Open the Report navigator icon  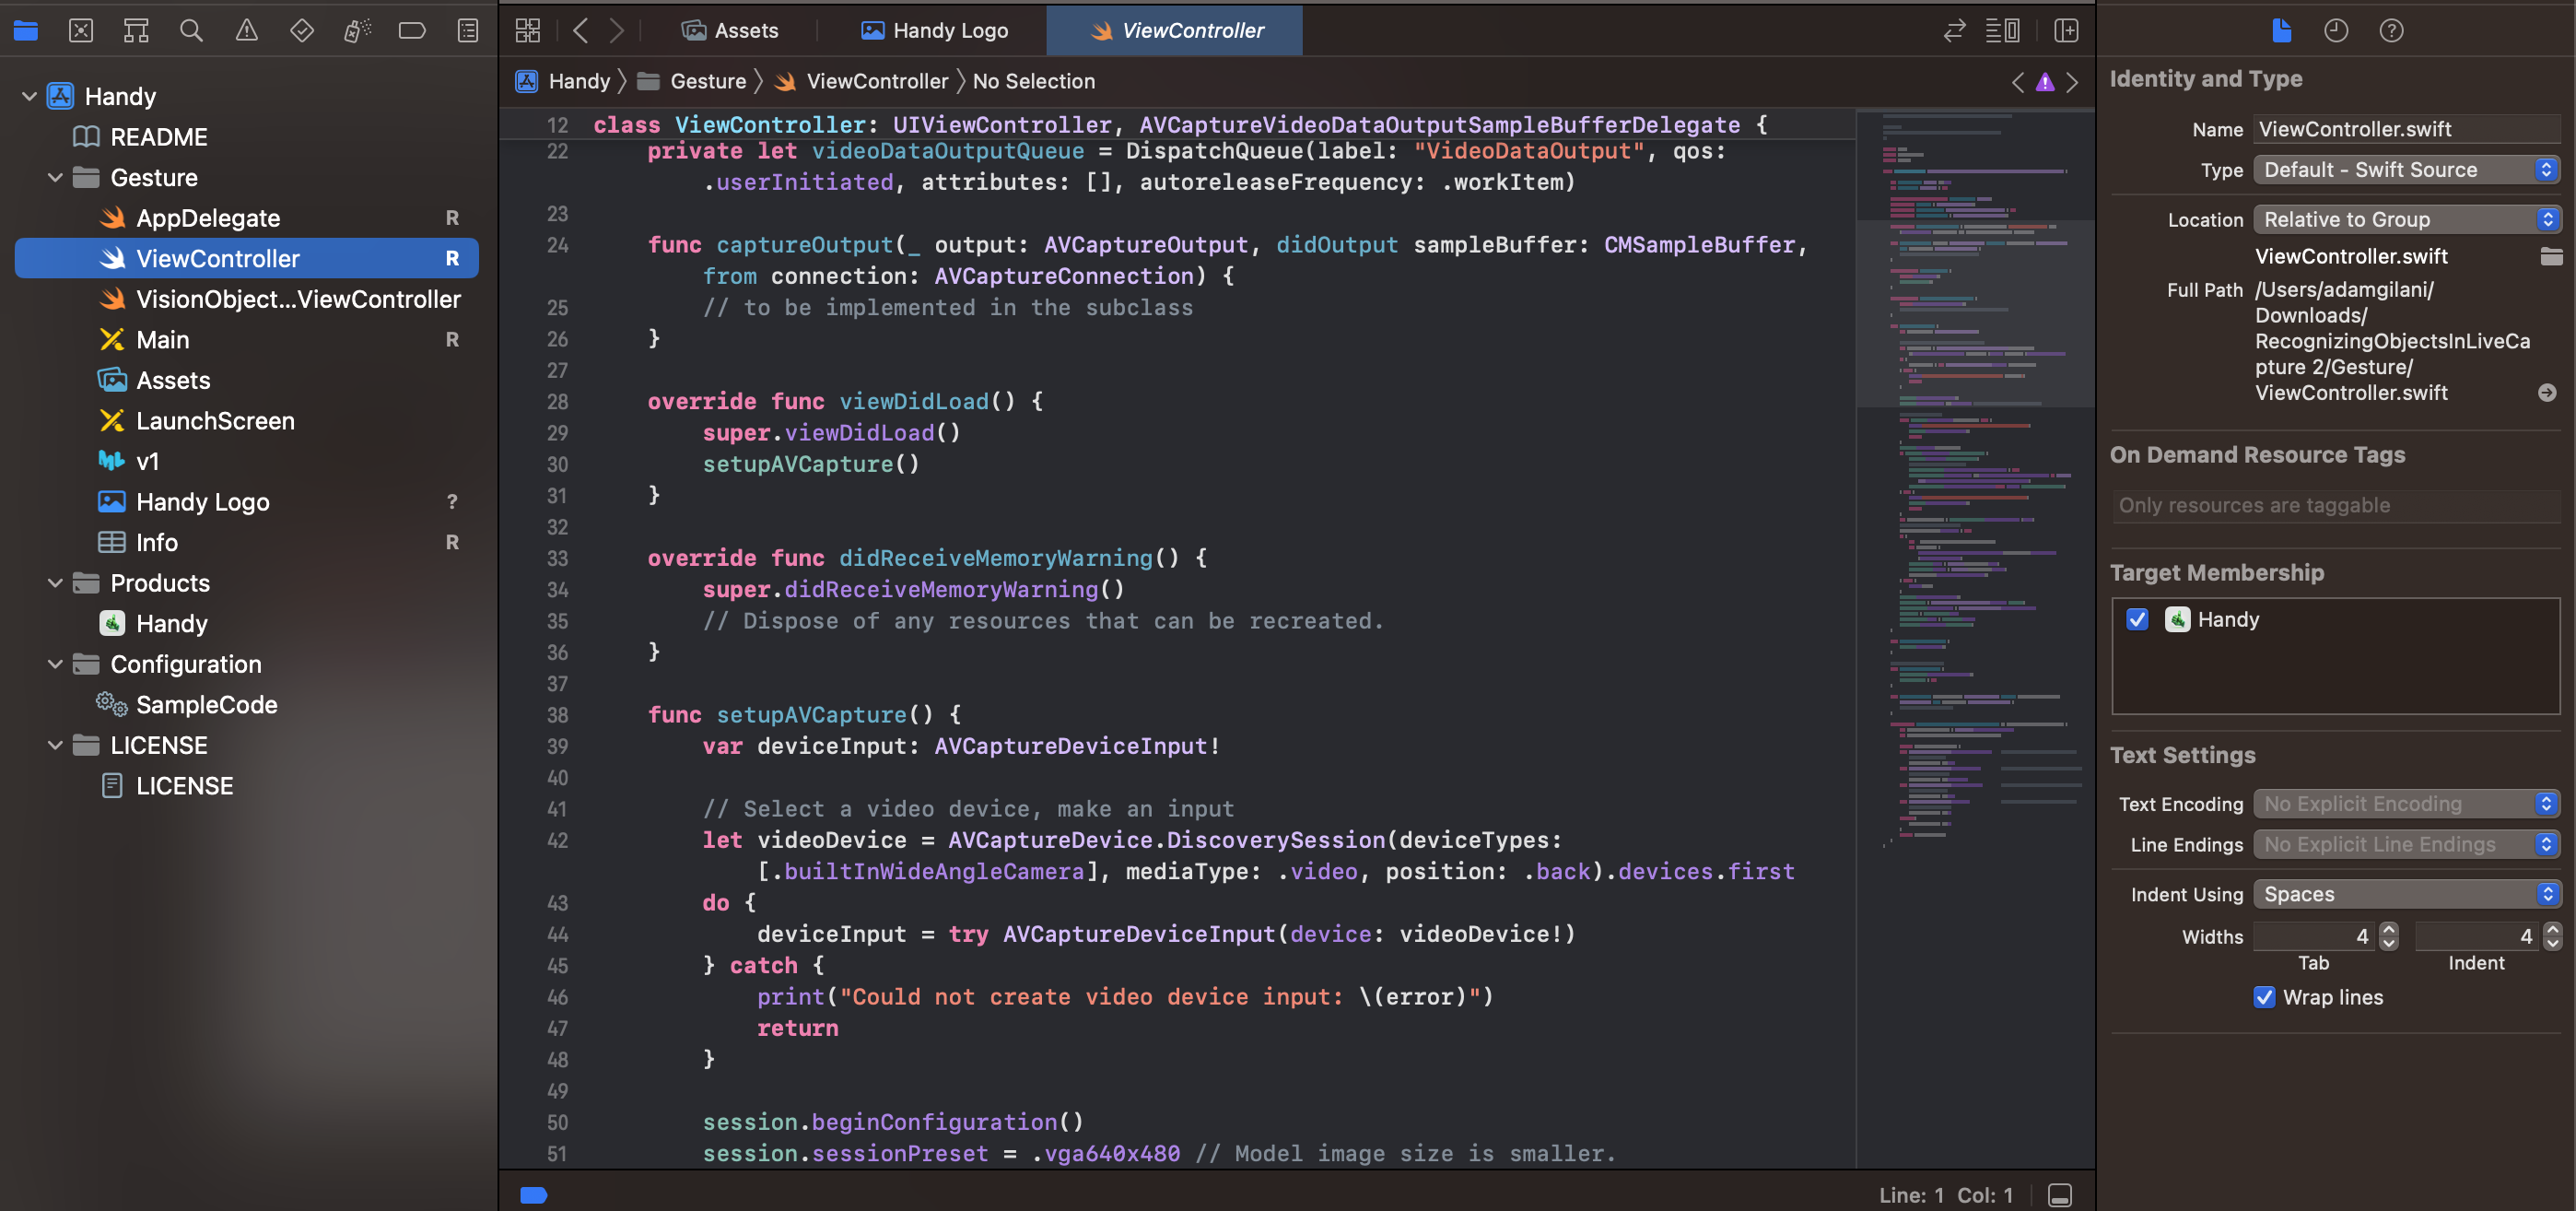(466, 30)
